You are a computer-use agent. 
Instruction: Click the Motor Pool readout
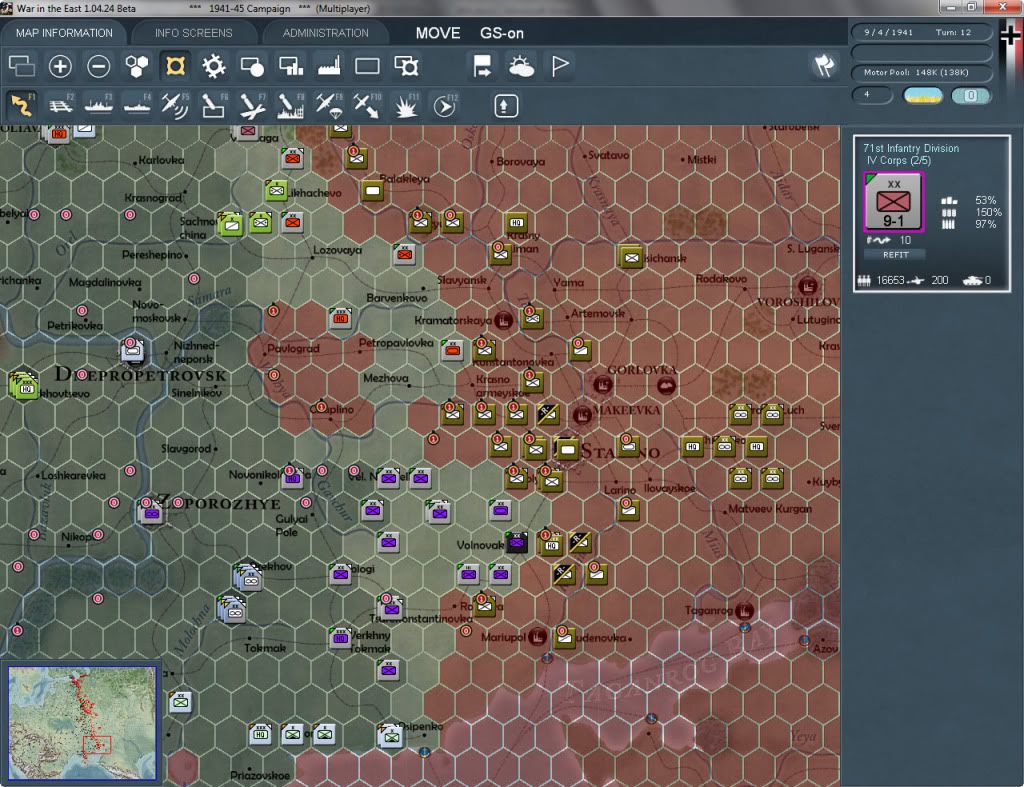pos(921,72)
